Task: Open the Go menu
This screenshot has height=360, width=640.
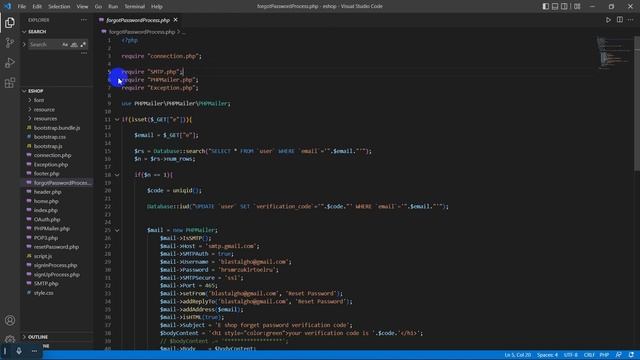Action: pyautogui.click(x=98, y=7)
